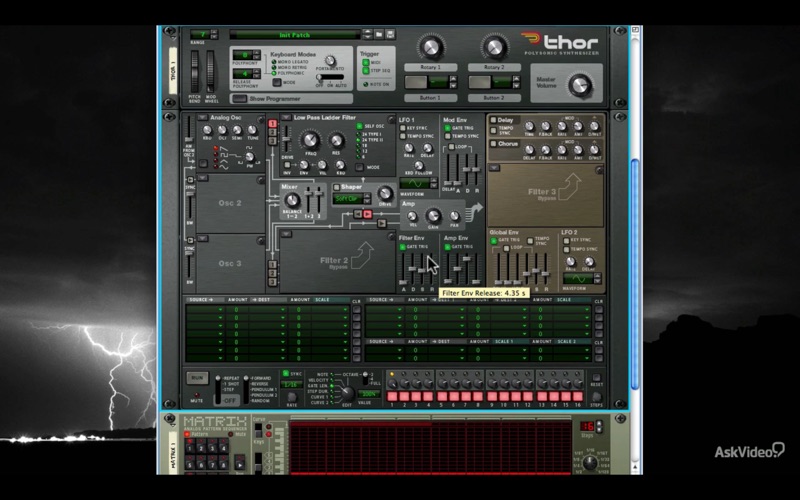Click Matrix pattern button 1
The image size is (800, 500).
pos(190,448)
